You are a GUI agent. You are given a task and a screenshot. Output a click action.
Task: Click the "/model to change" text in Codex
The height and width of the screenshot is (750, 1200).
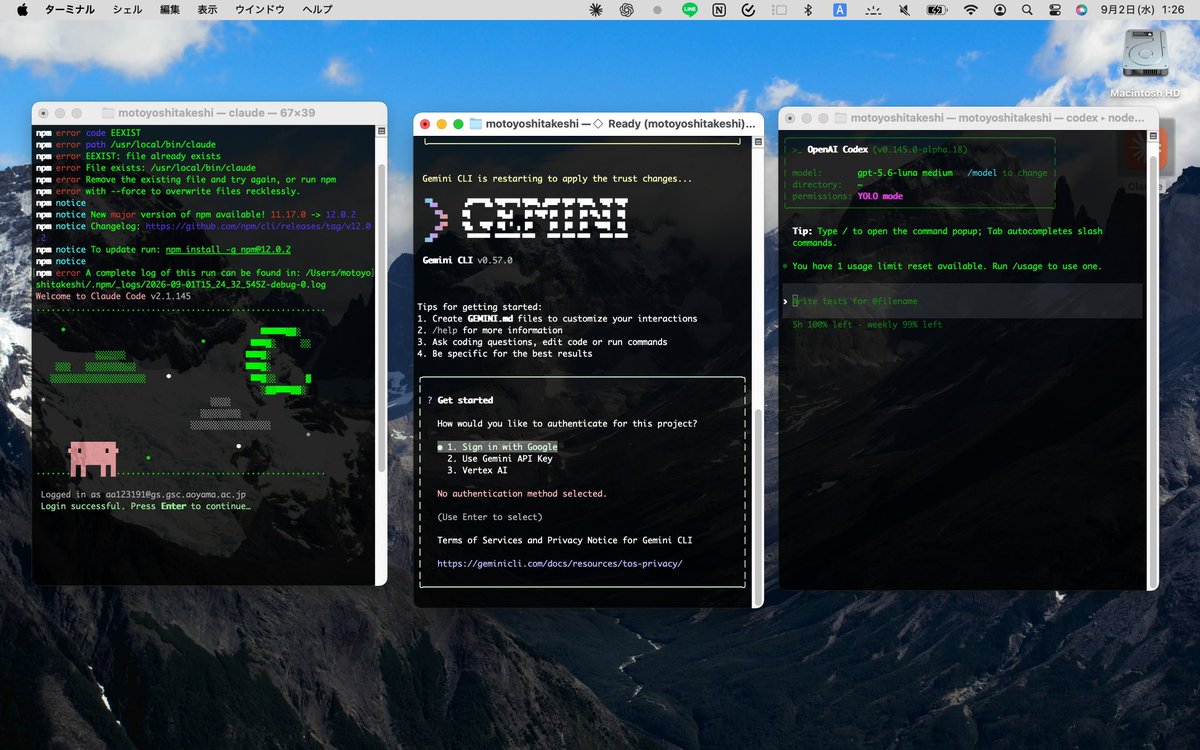tap(1007, 173)
